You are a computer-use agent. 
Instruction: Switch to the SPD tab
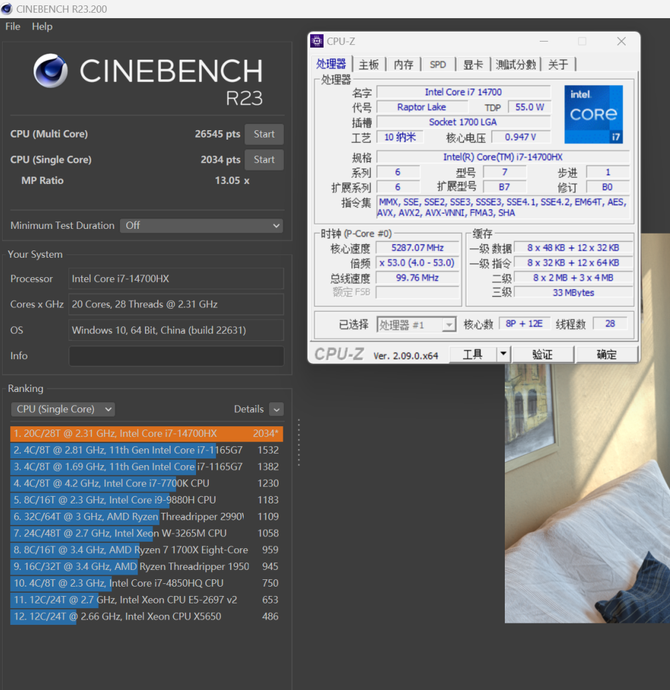pyautogui.click(x=438, y=65)
